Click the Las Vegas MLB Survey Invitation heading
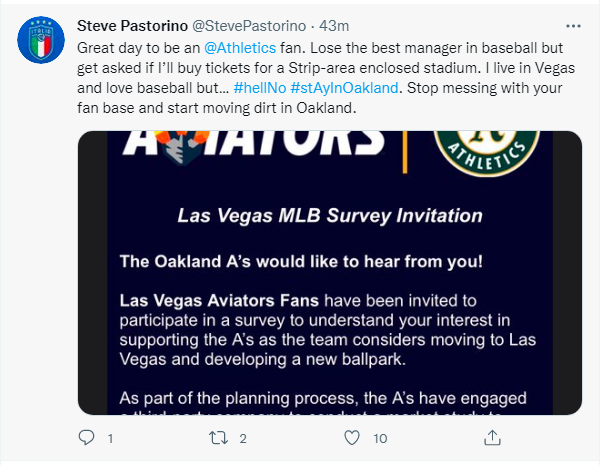 329,216
